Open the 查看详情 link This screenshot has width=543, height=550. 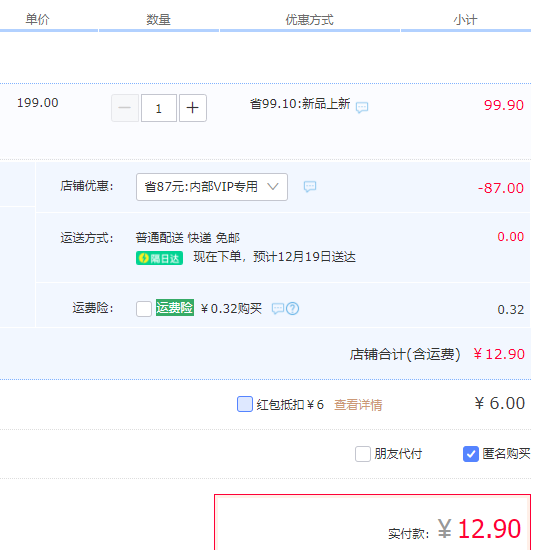pos(358,405)
